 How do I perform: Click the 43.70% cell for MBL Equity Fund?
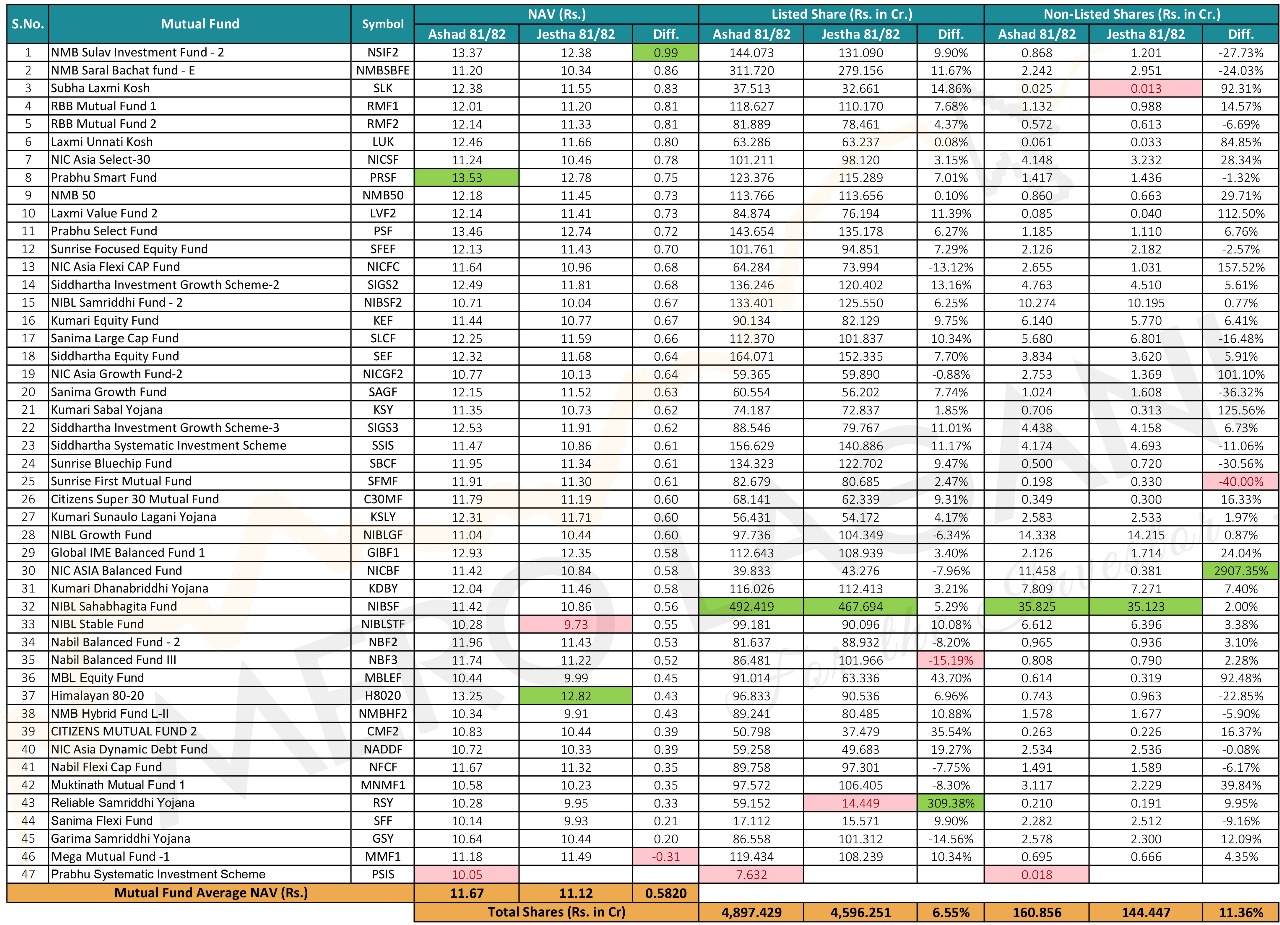click(951, 678)
